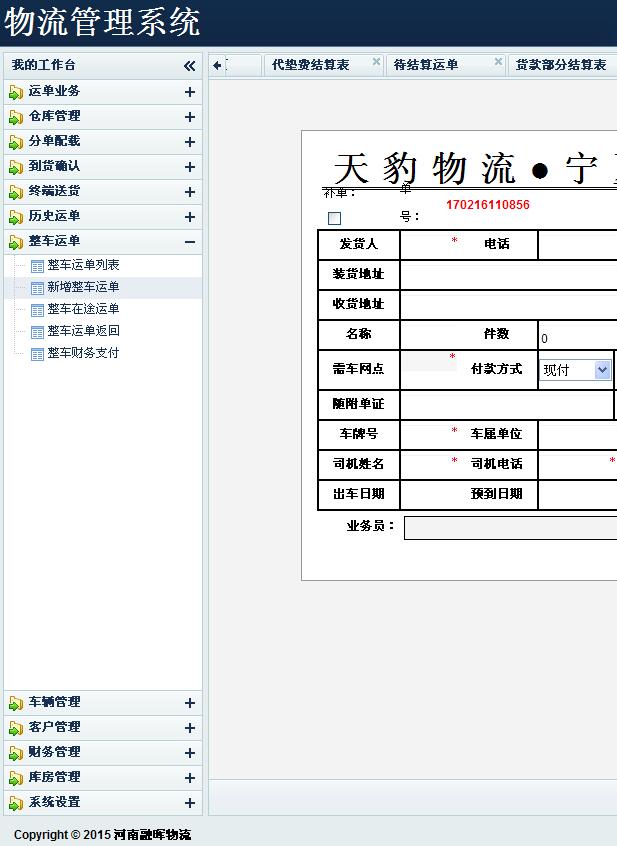617x846 pixels.
Task: Expand the 财务管理 section
Action: (189, 753)
